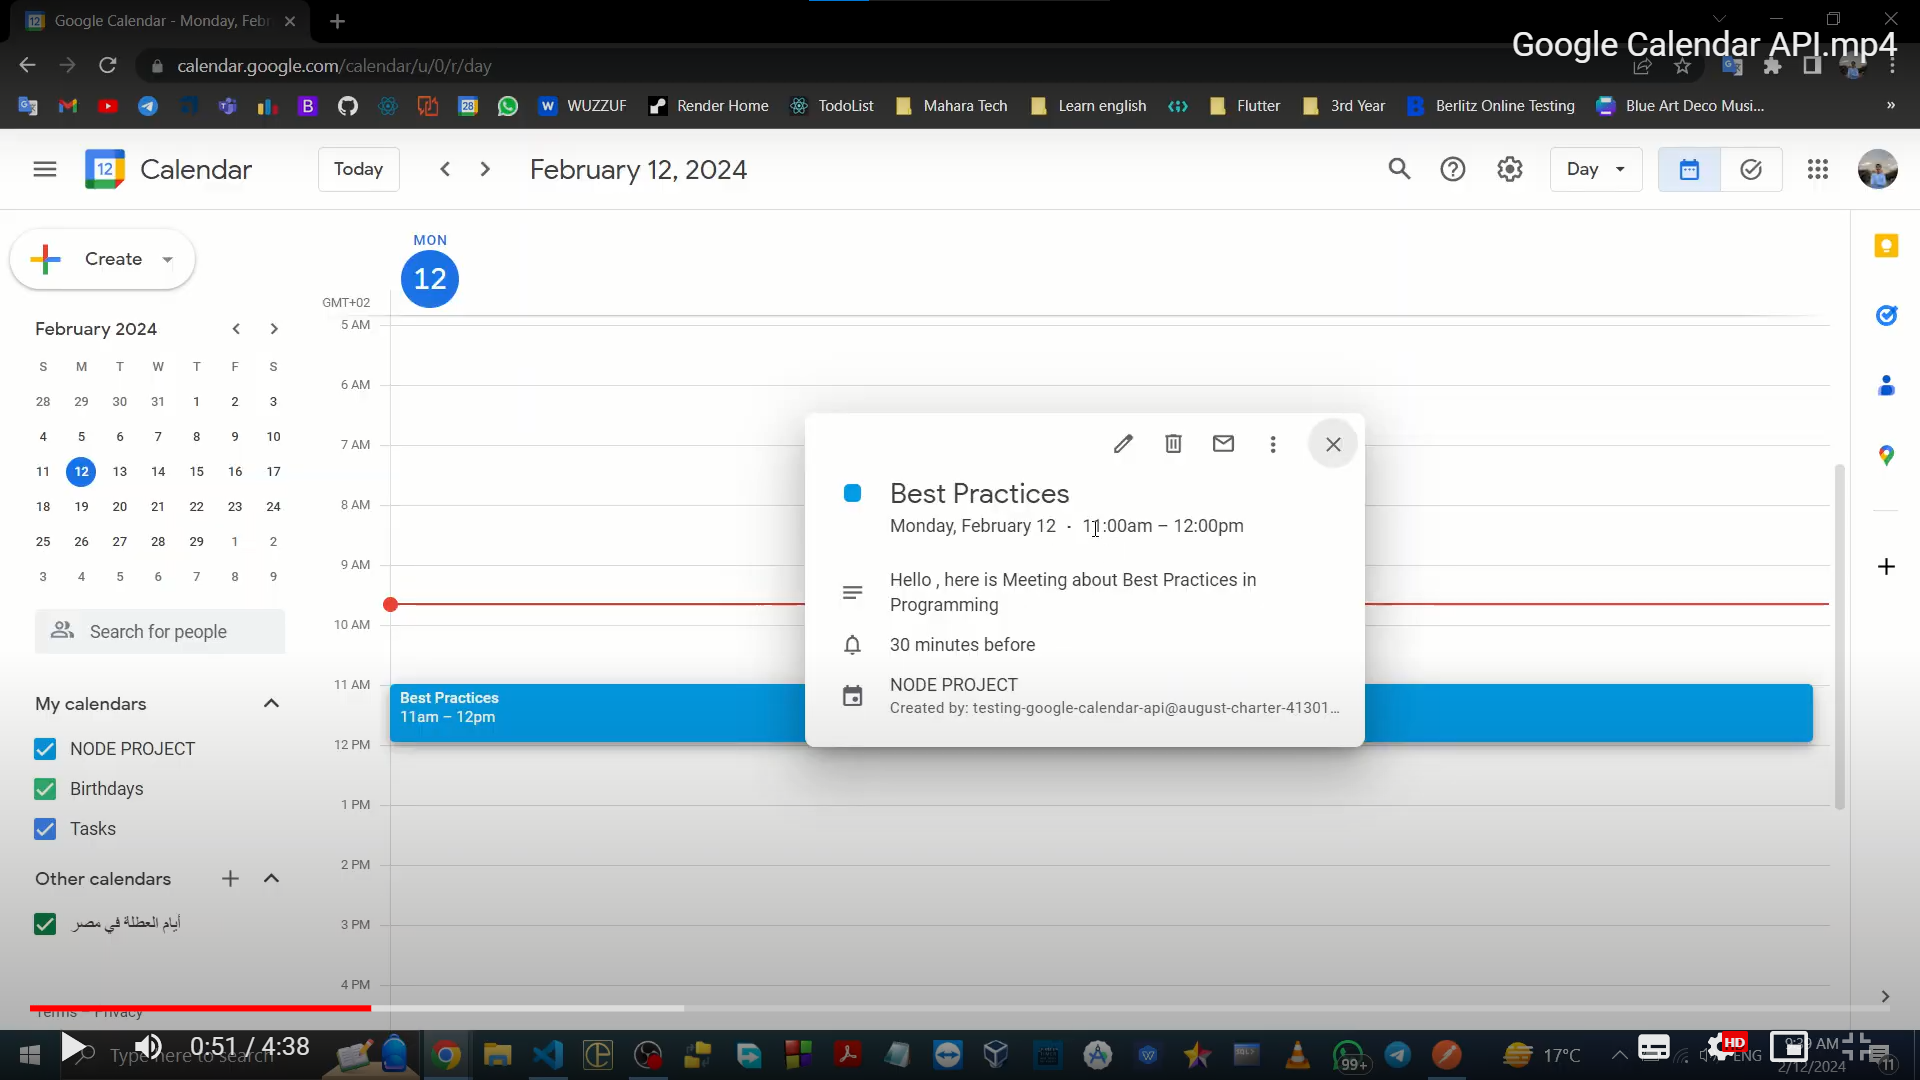Click the email guests envelope icon
The width and height of the screenshot is (1920, 1080).
[x=1223, y=444]
